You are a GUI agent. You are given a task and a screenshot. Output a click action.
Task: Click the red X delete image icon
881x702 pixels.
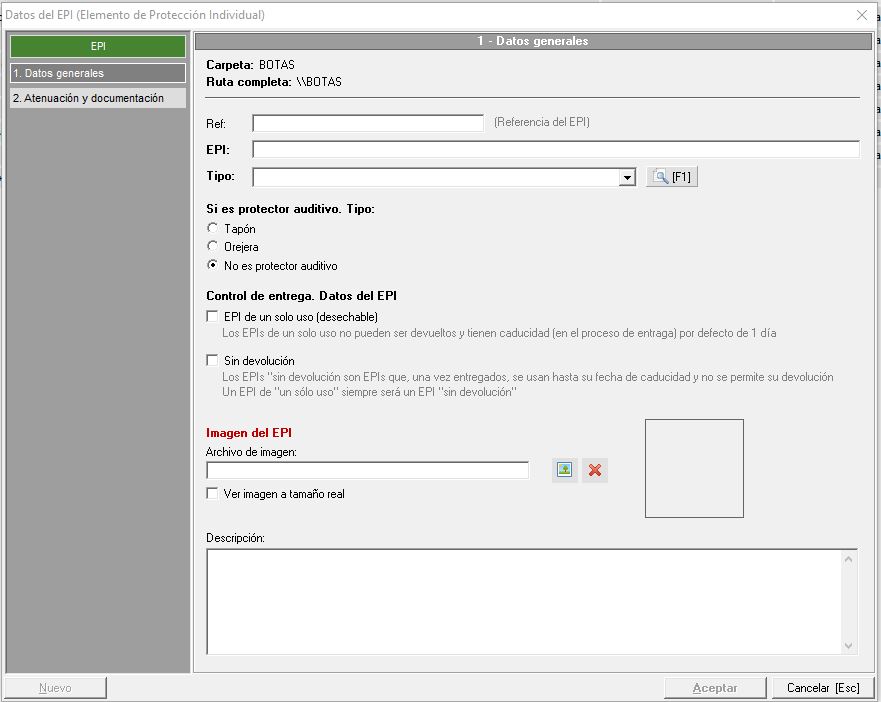[x=595, y=470]
